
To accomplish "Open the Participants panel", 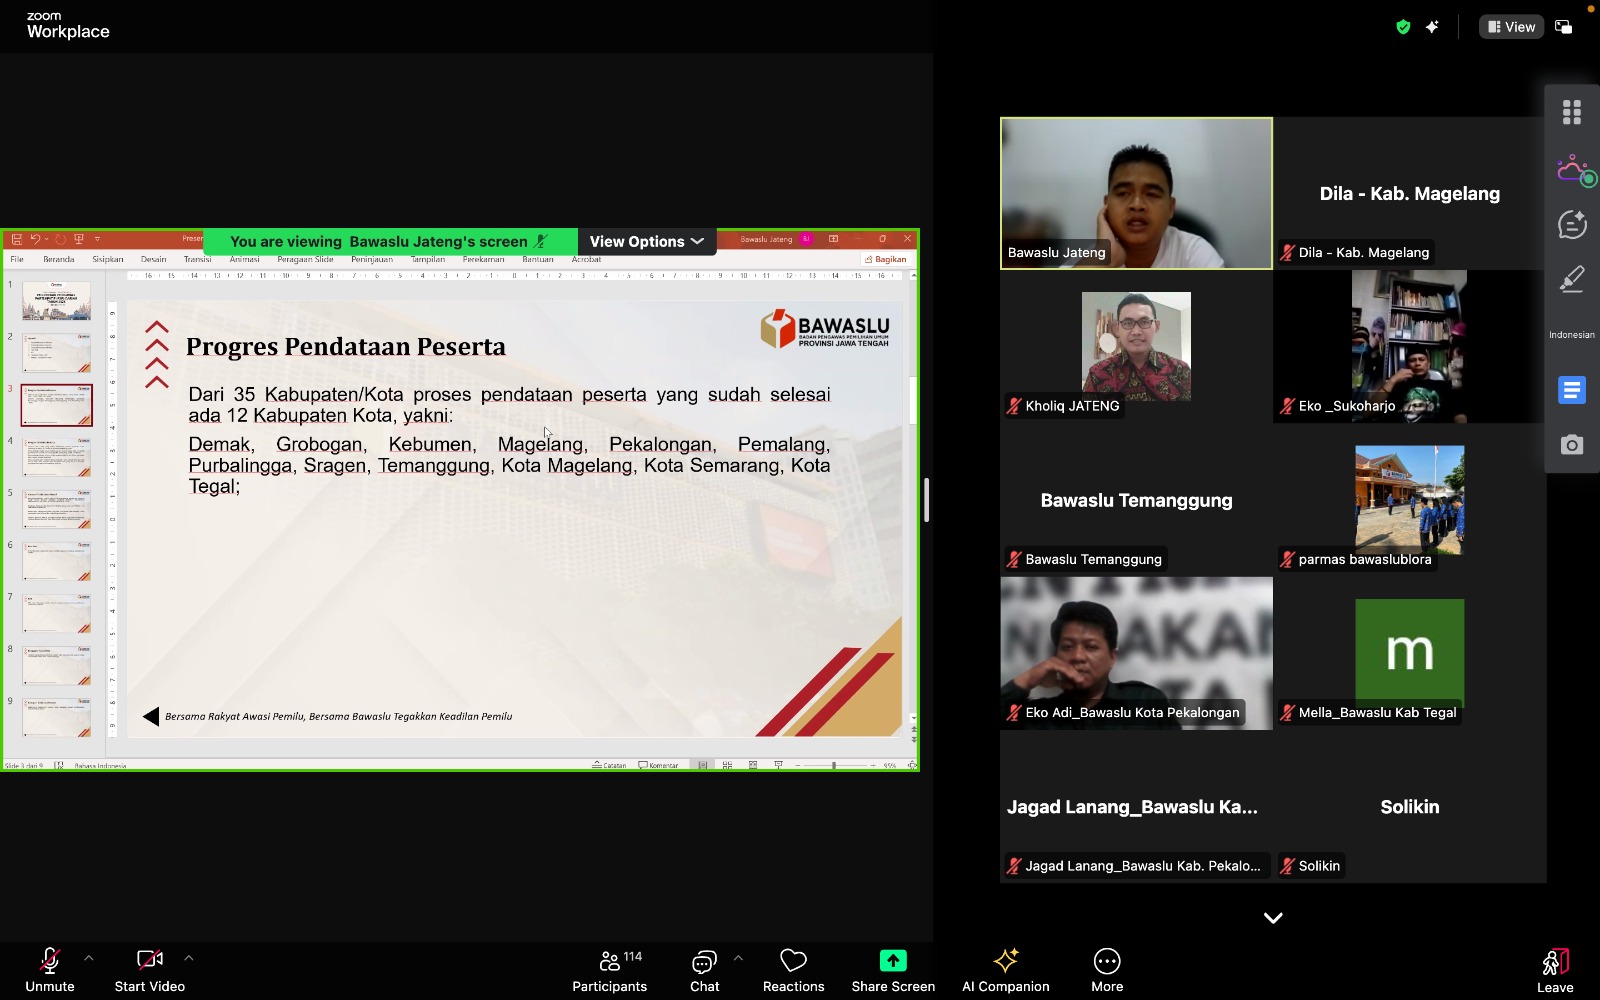I will point(609,970).
